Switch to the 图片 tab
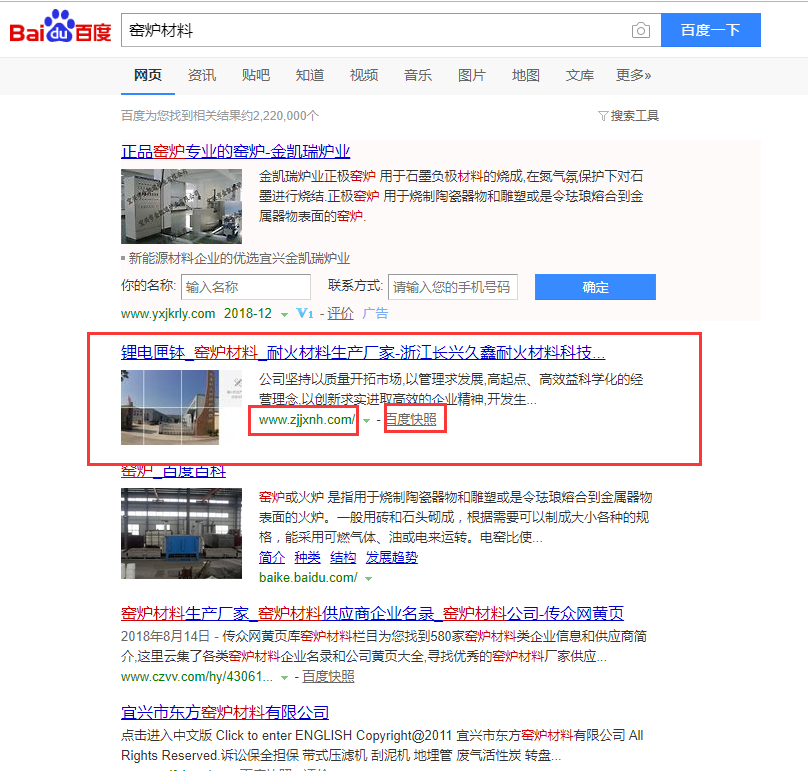This screenshot has width=808, height=771. click(x=472, y=75)
